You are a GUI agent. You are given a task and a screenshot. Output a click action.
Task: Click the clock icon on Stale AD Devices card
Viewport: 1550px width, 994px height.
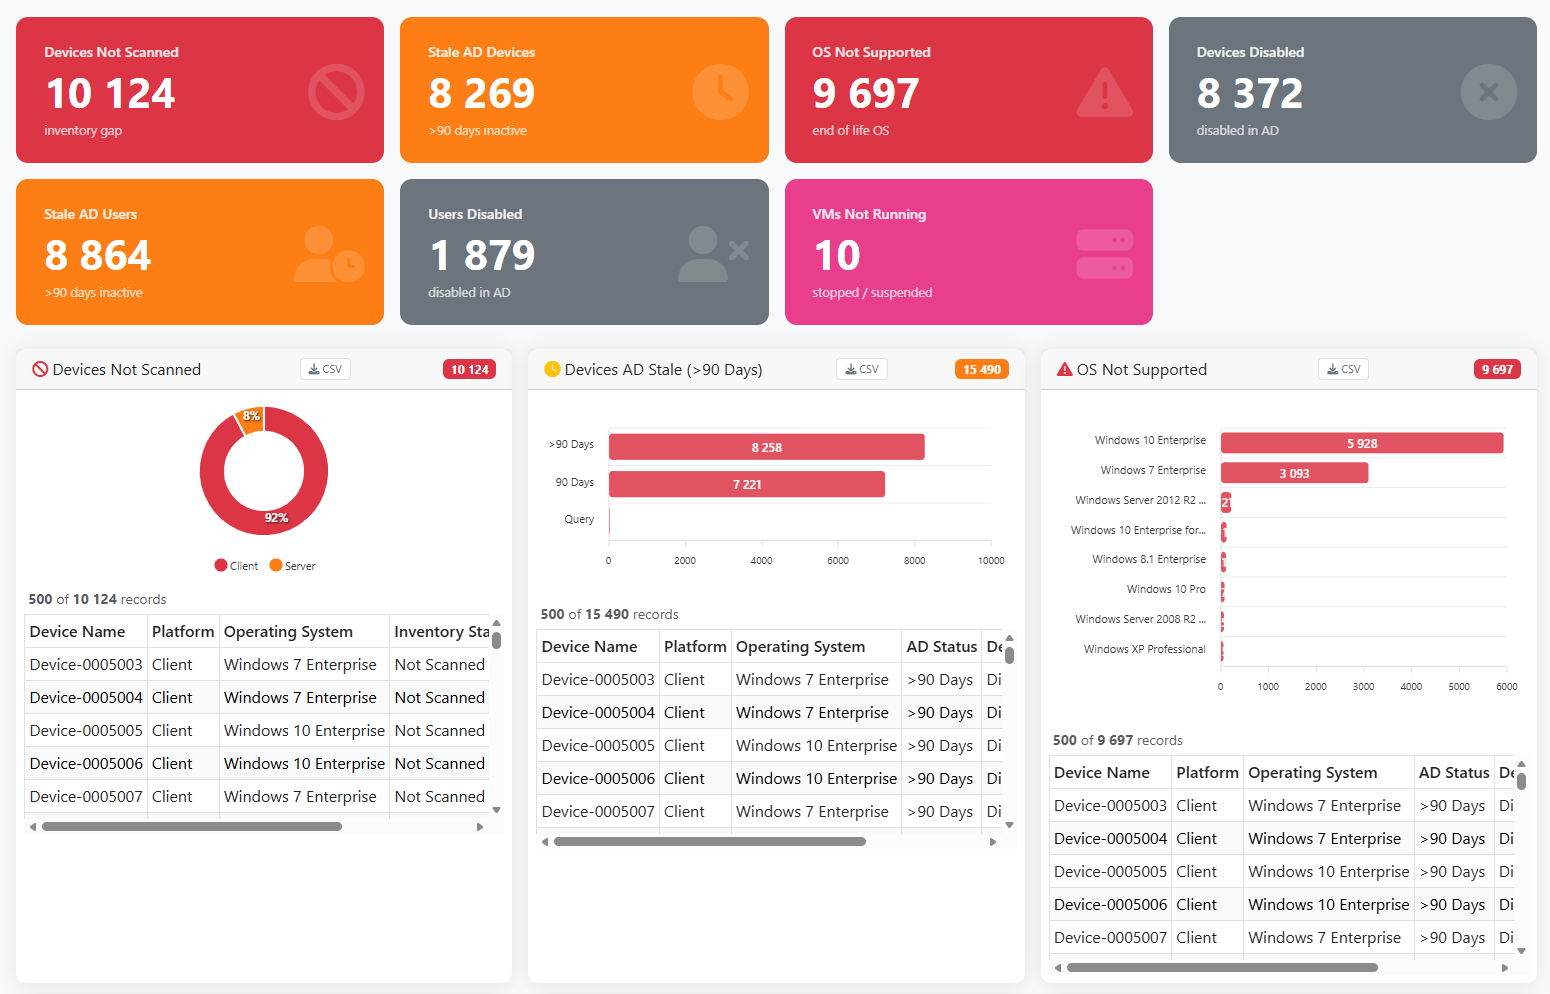tap(720, 92)
